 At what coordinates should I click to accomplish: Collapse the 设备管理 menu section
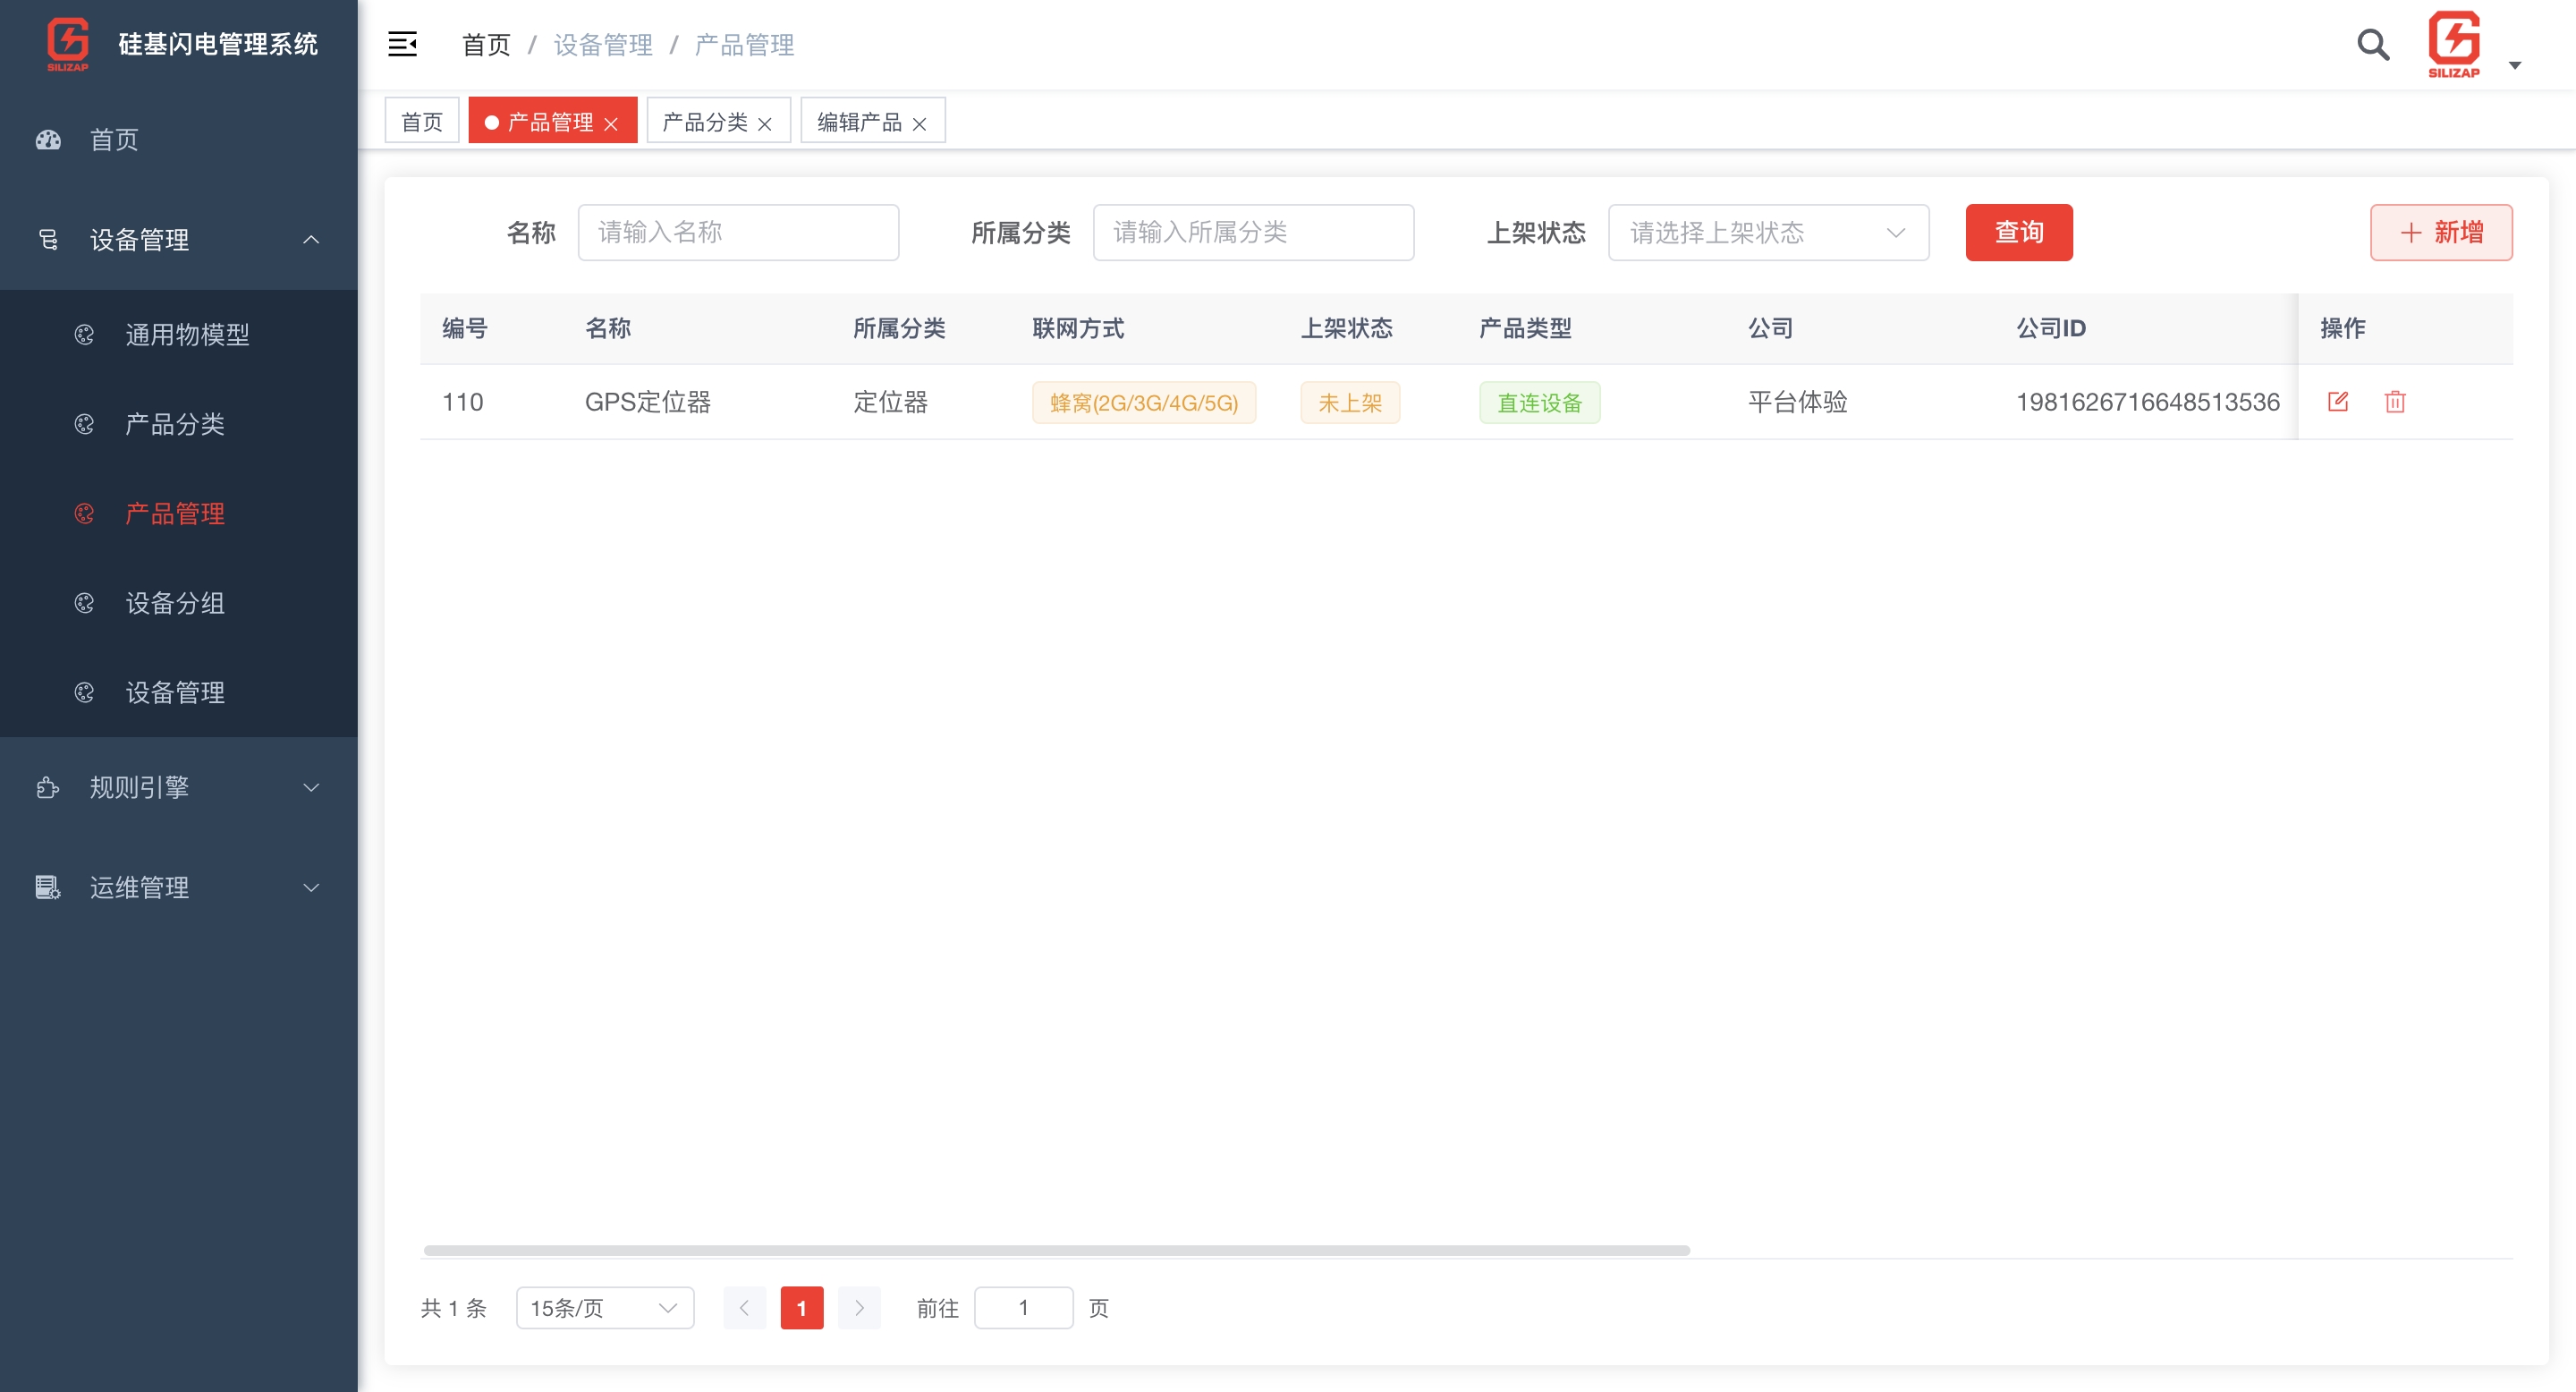[310, 240]
